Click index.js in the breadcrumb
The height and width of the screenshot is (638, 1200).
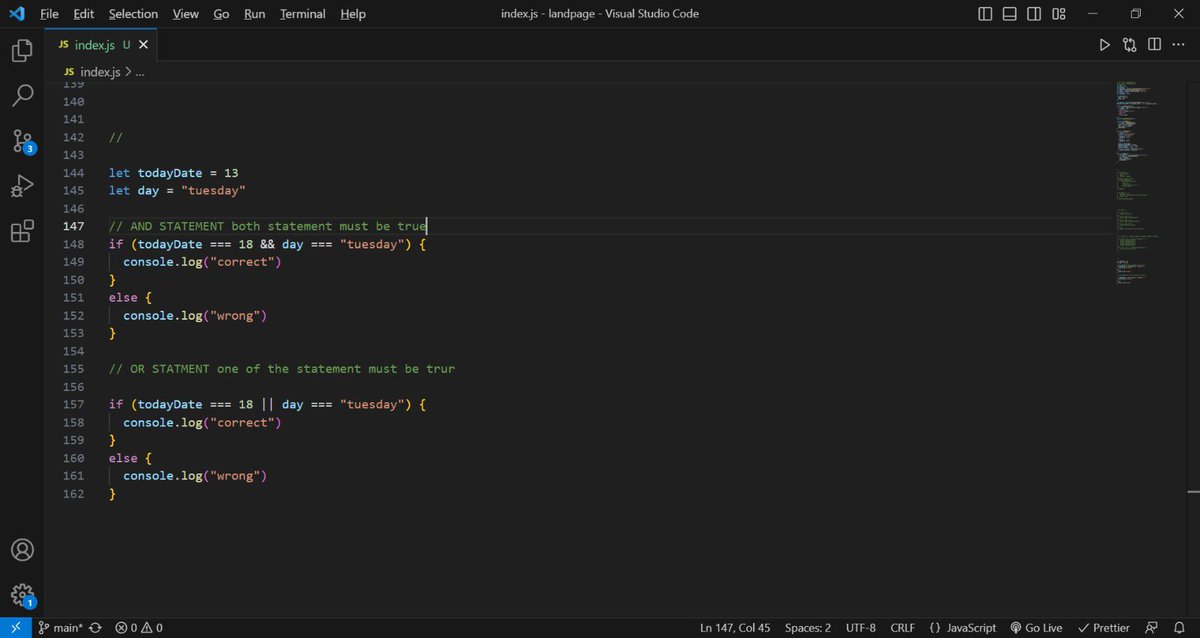(100, 73)
